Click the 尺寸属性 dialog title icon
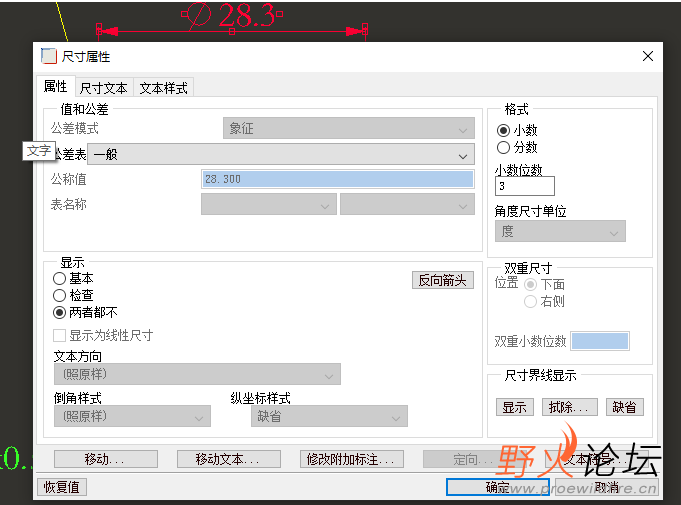This screenshot has height=505, width=681. 49,56
